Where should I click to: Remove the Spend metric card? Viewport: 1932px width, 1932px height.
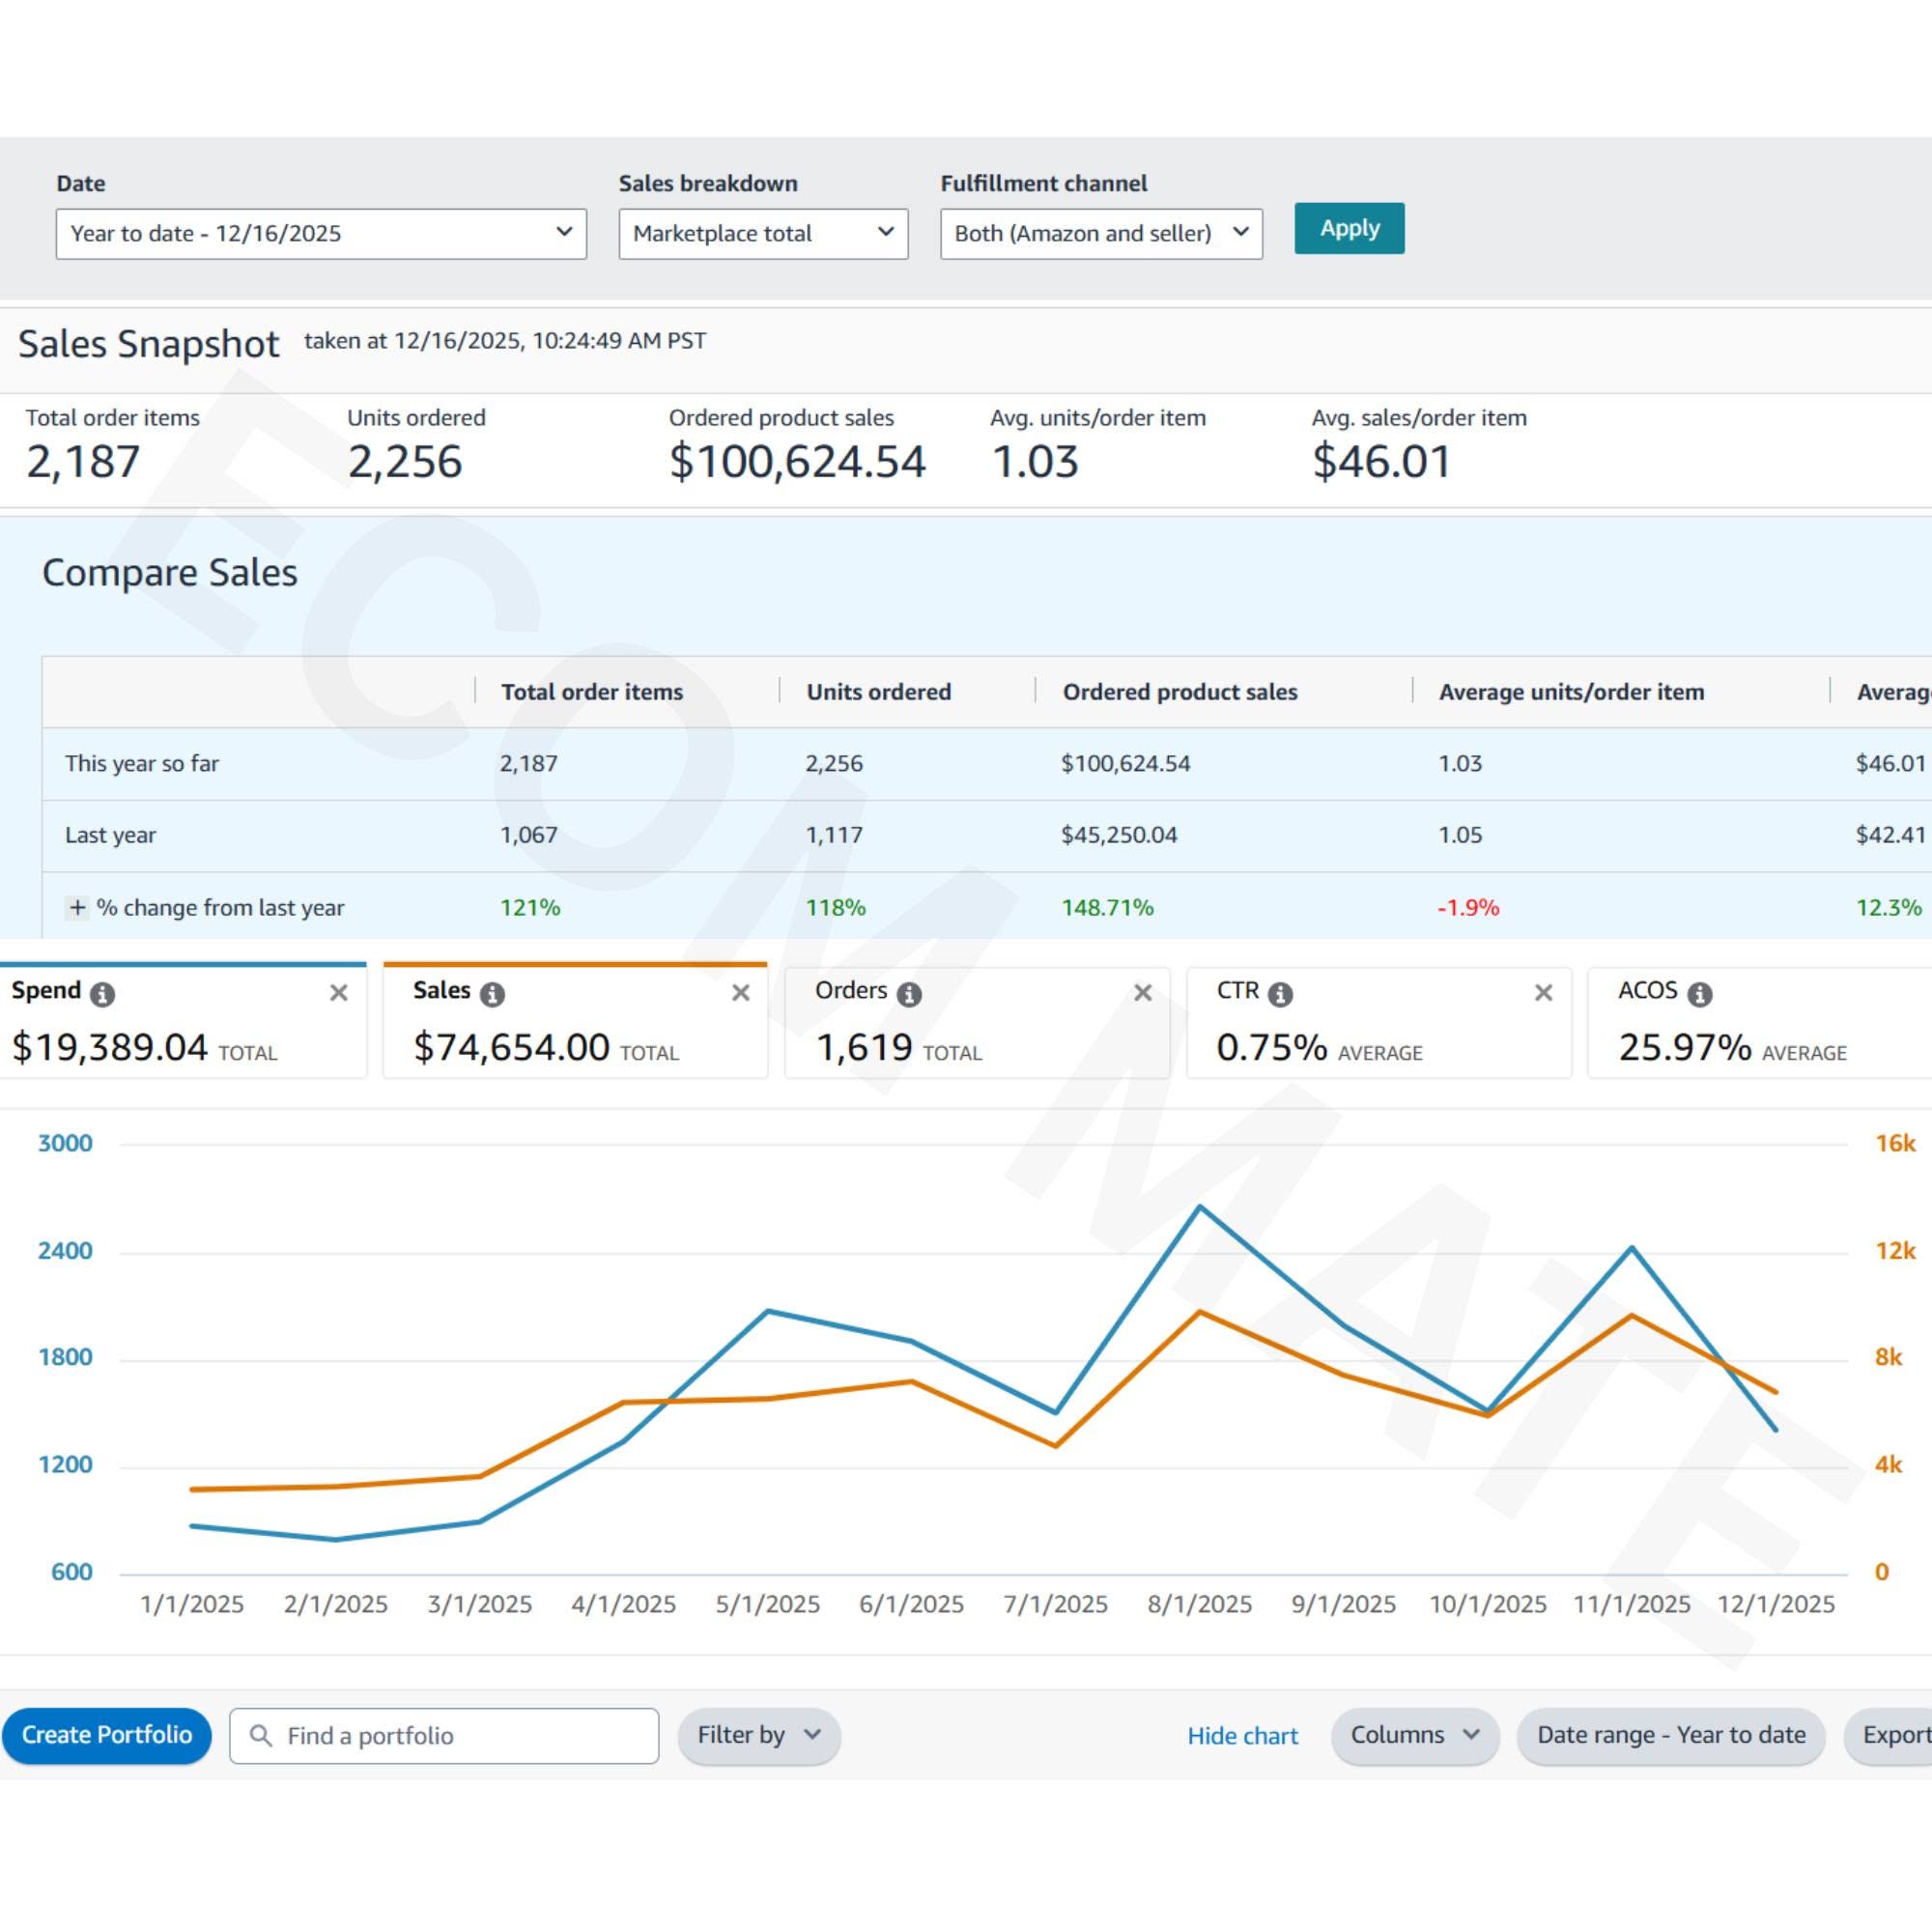point(339,992)
